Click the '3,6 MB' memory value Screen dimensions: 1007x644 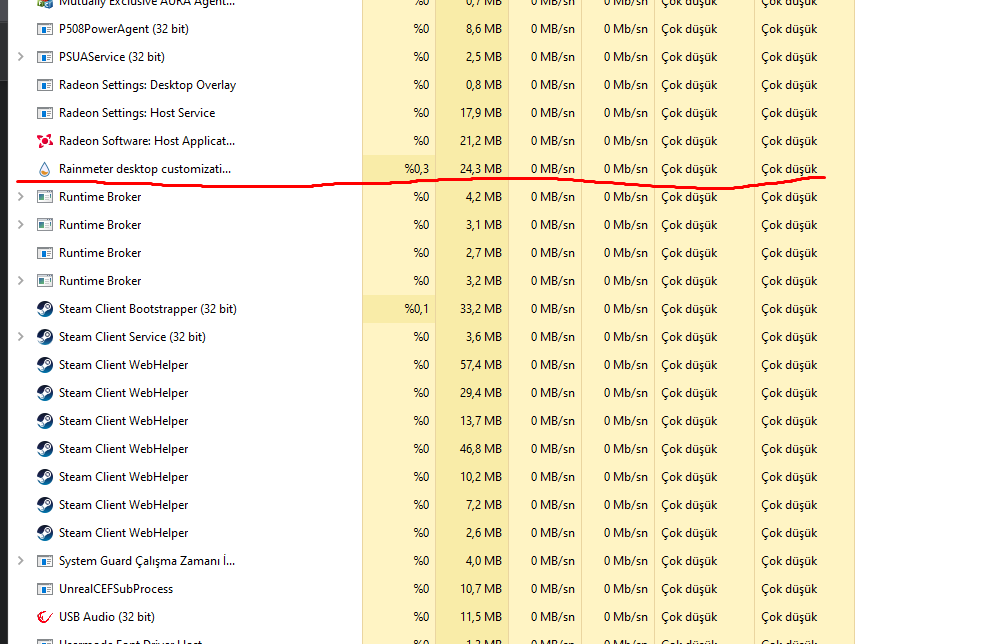[x=484, y=337]
